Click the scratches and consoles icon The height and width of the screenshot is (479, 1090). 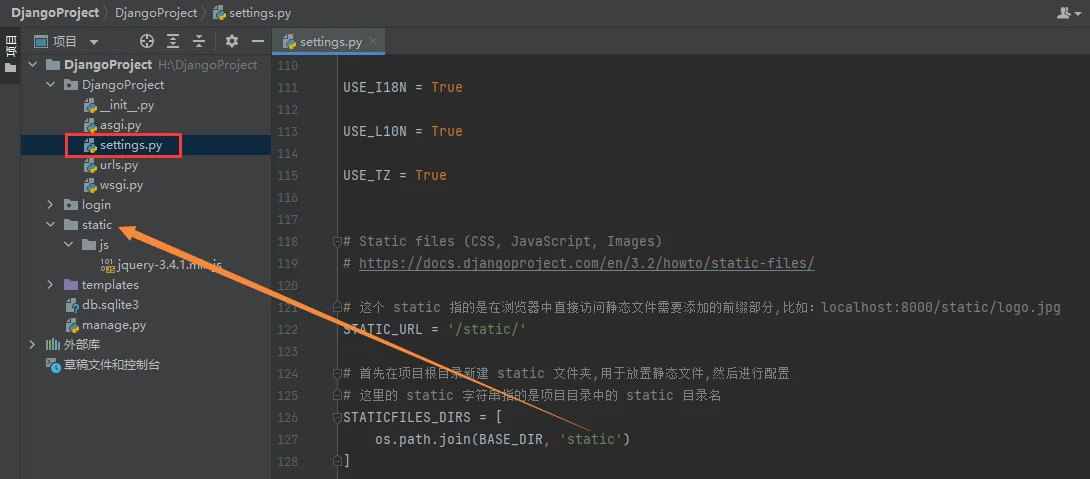(53, 365)
